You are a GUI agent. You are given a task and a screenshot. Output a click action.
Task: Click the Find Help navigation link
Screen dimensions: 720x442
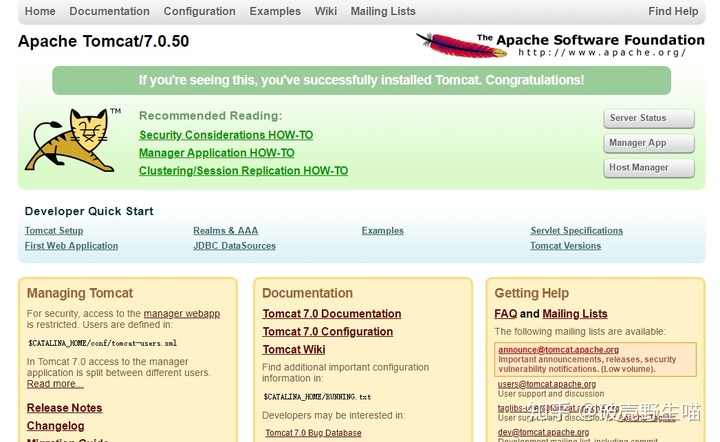click(x=673, y=11)
